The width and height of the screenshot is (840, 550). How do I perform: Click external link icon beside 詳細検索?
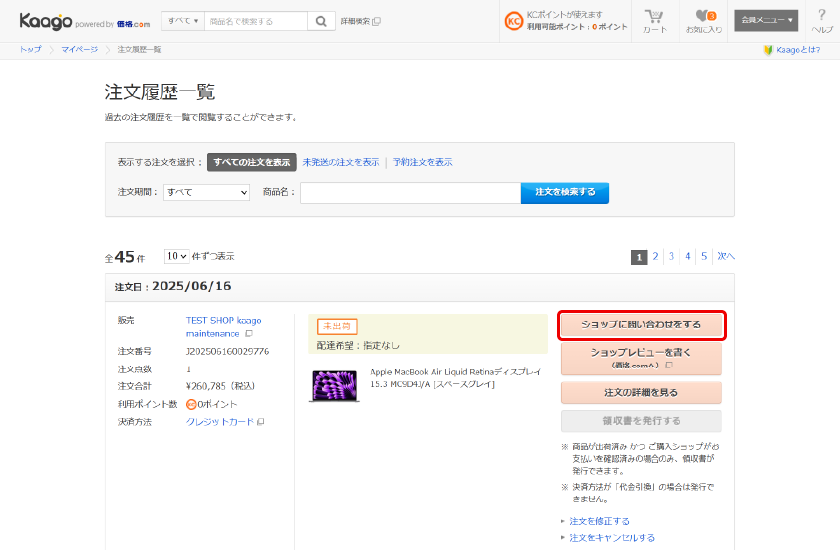point(377,21)
